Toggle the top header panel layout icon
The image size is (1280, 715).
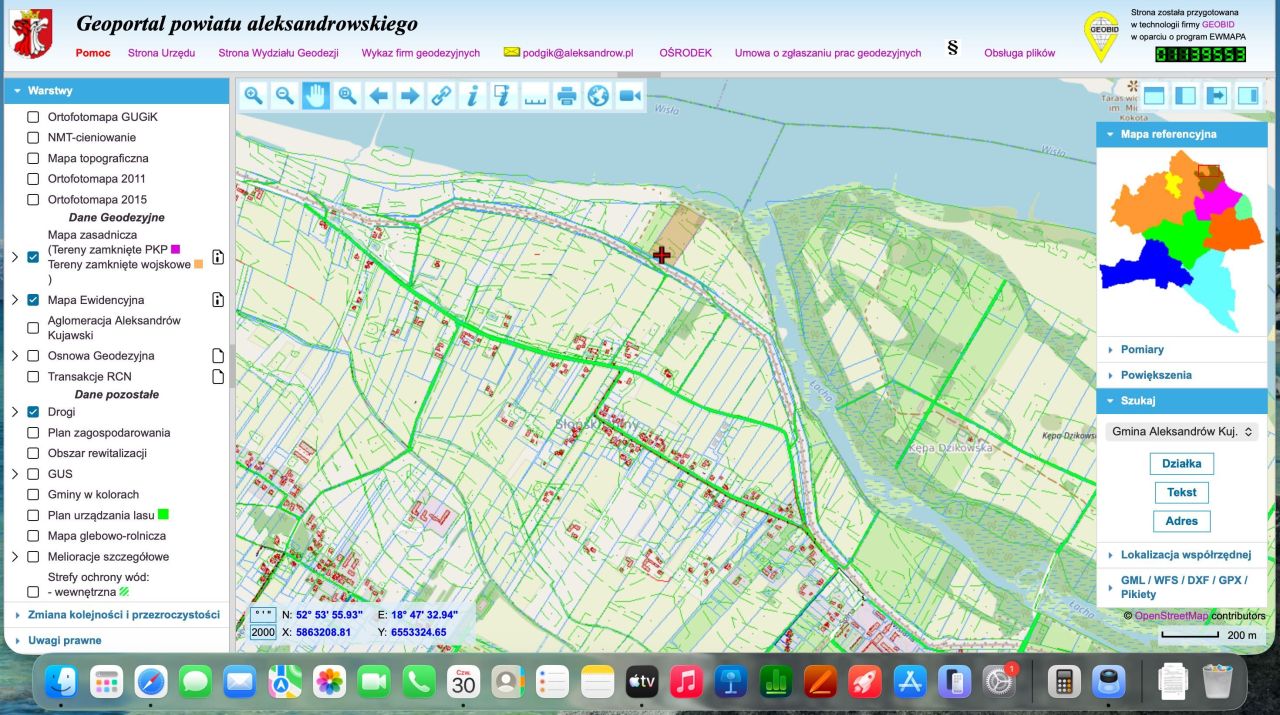[x=1154, y=96]
